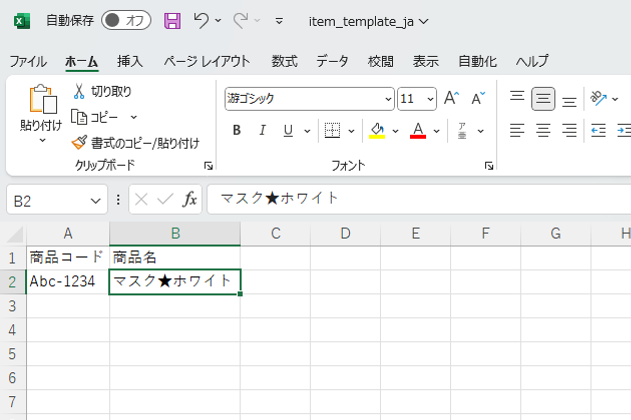
Task: Expand the Name Box dropdown arrow
Action: click(x=96, y=200)
